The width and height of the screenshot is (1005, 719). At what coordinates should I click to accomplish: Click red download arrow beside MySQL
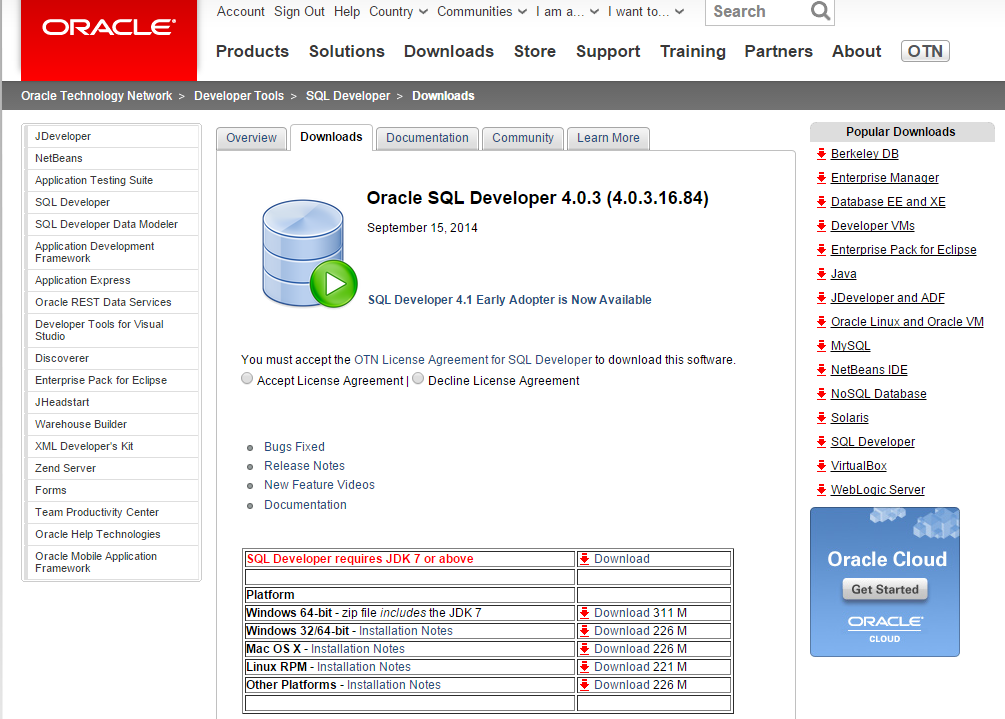(821, 346)
